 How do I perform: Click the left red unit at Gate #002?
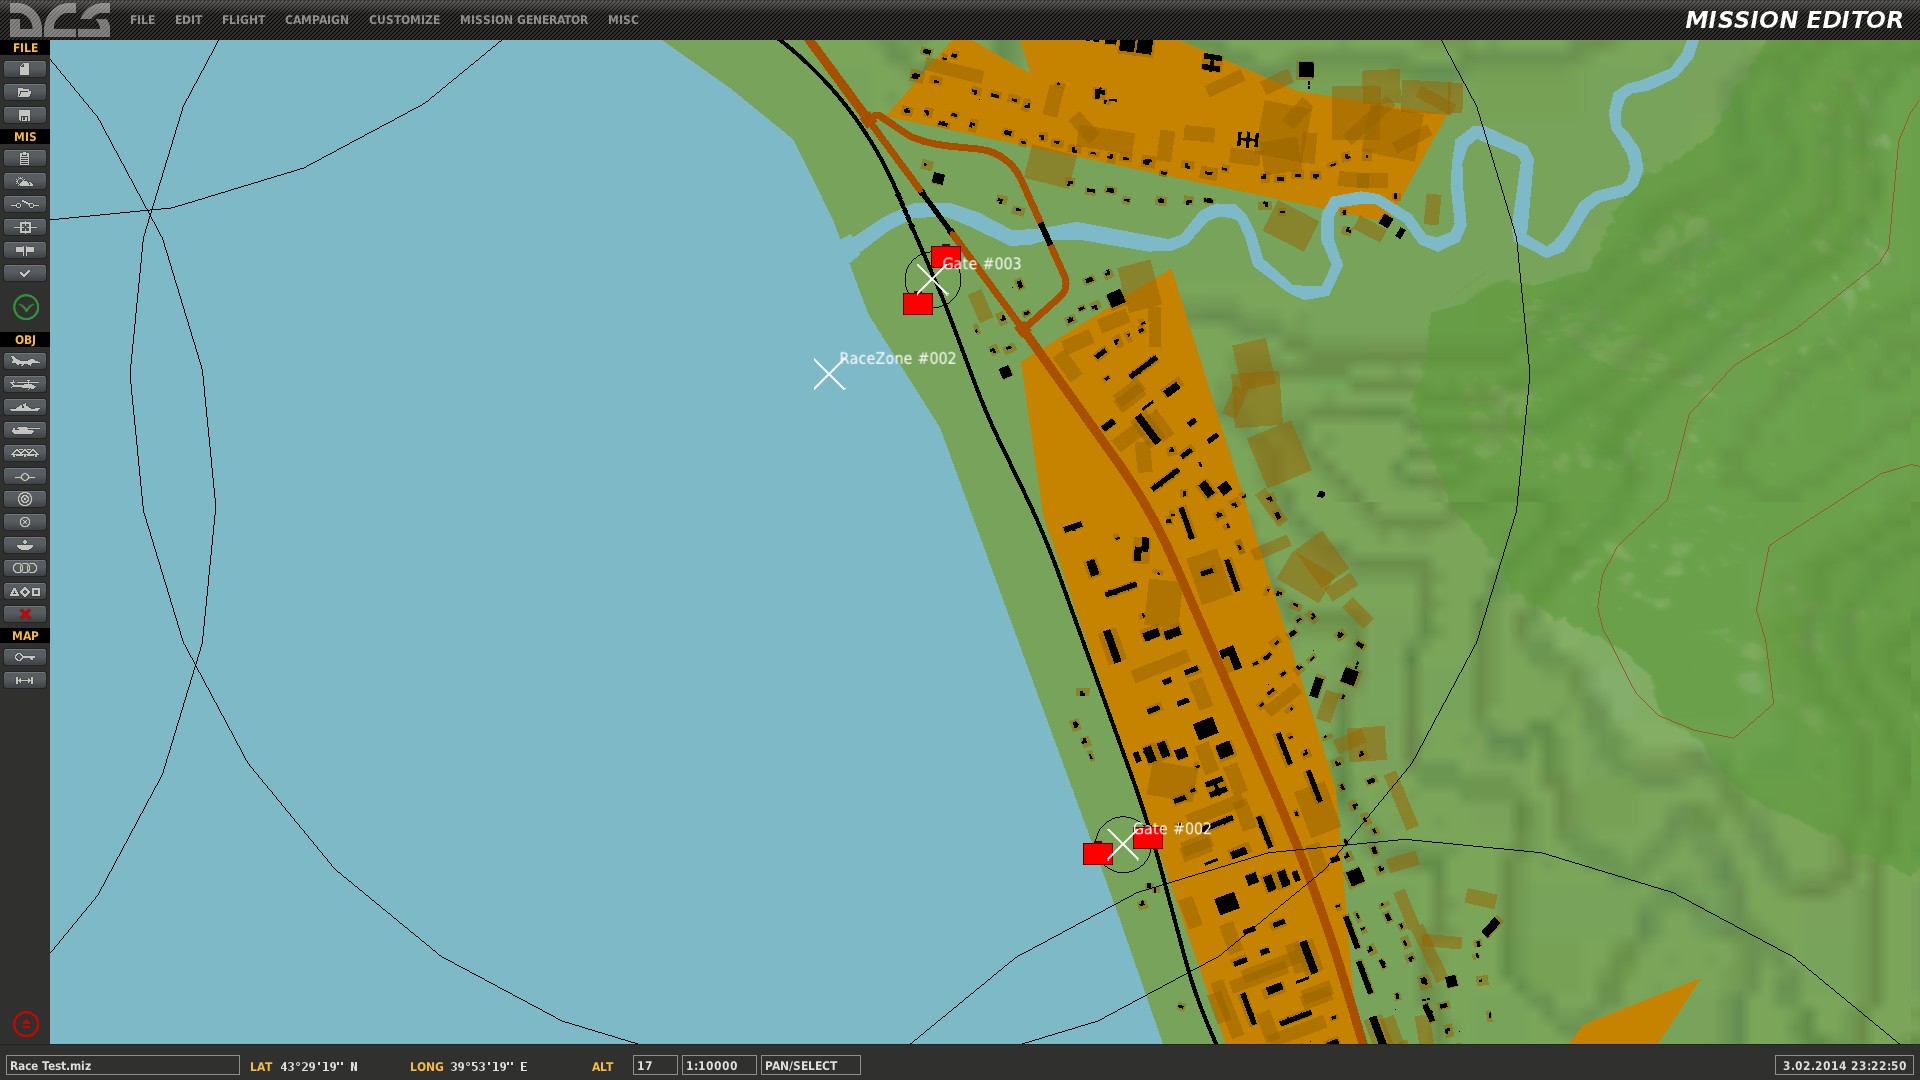[x=1098, y=854]
